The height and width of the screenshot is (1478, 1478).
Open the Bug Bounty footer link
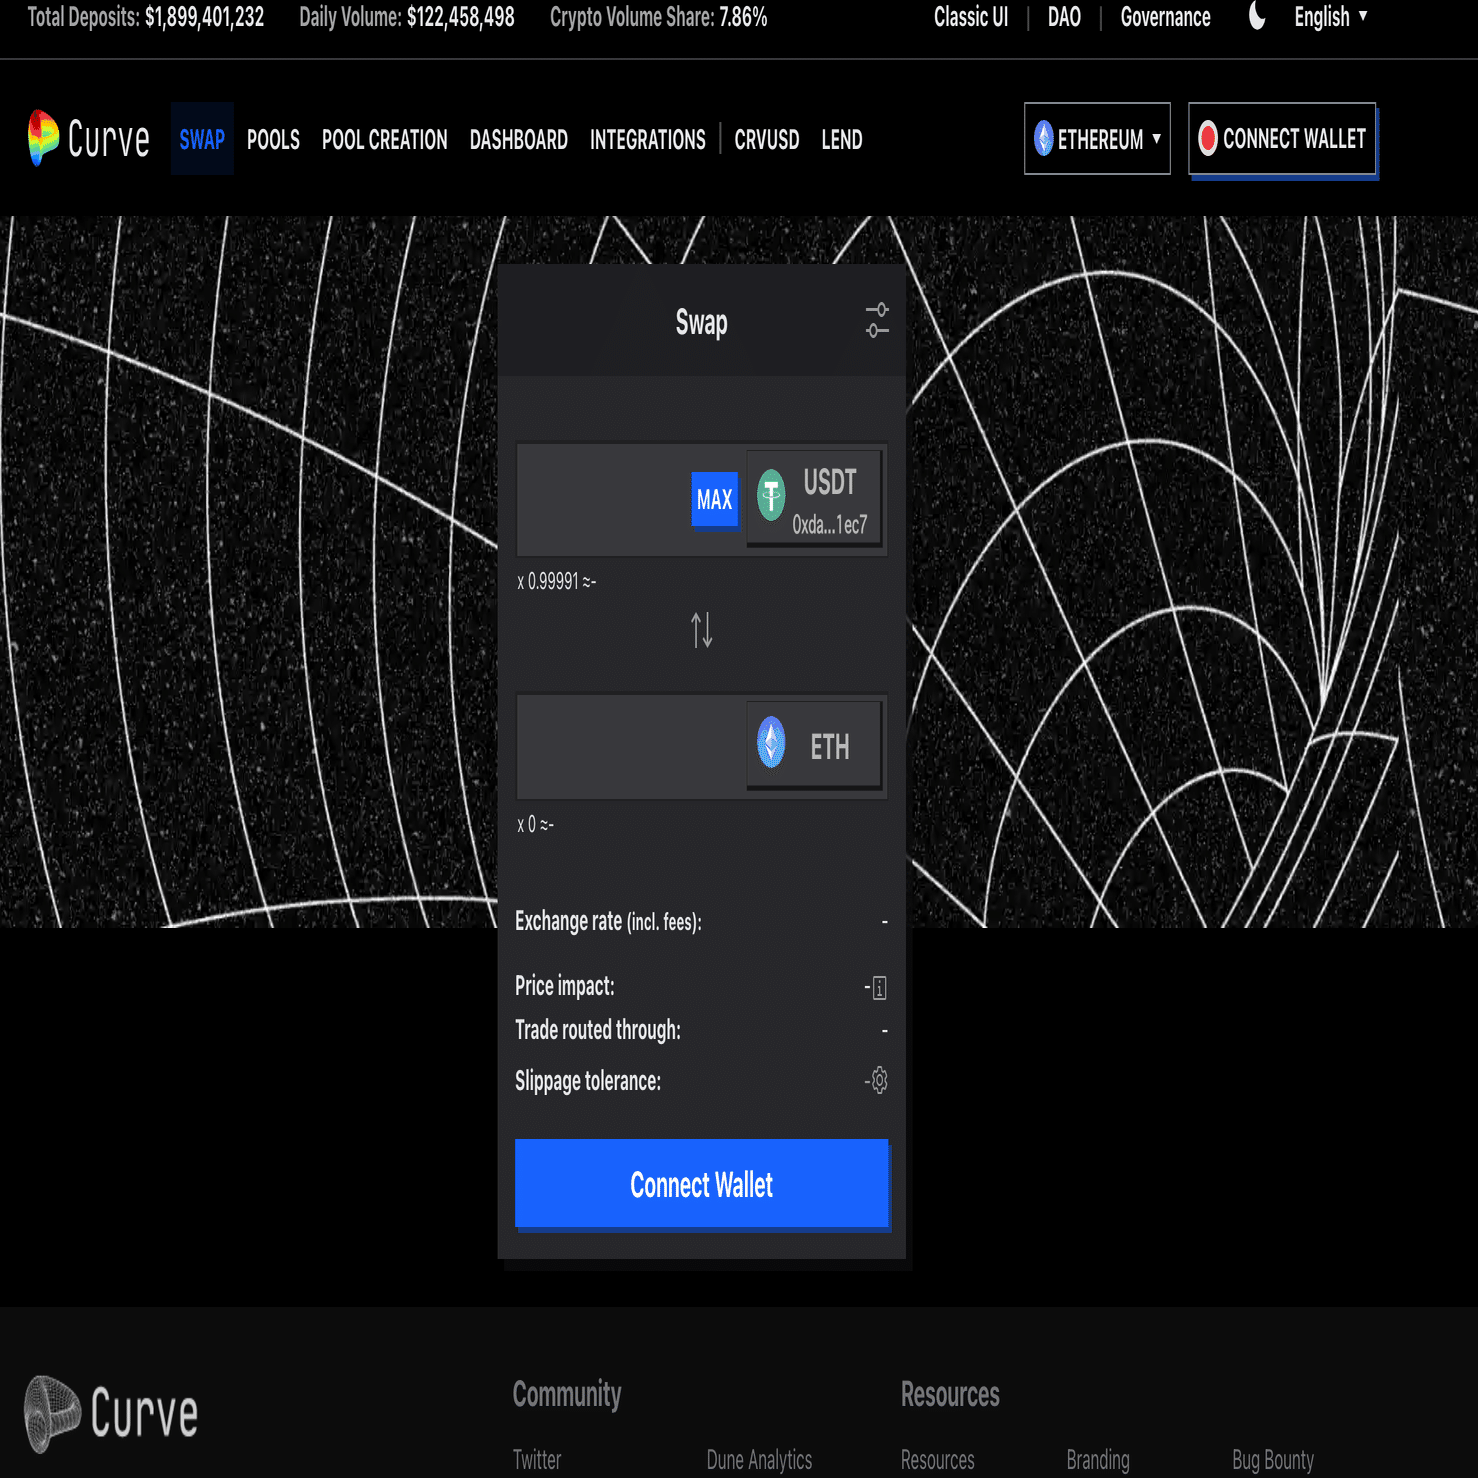(1273, 1459)
